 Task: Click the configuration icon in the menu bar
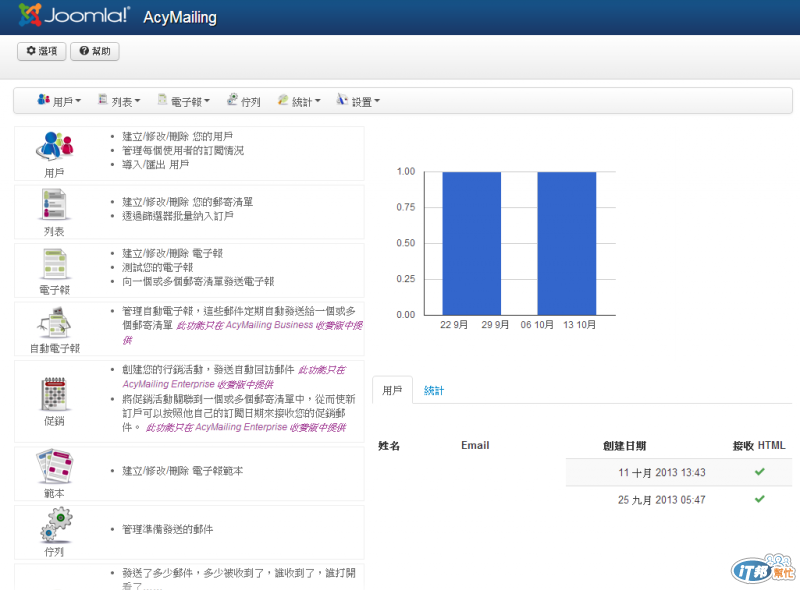342,99
